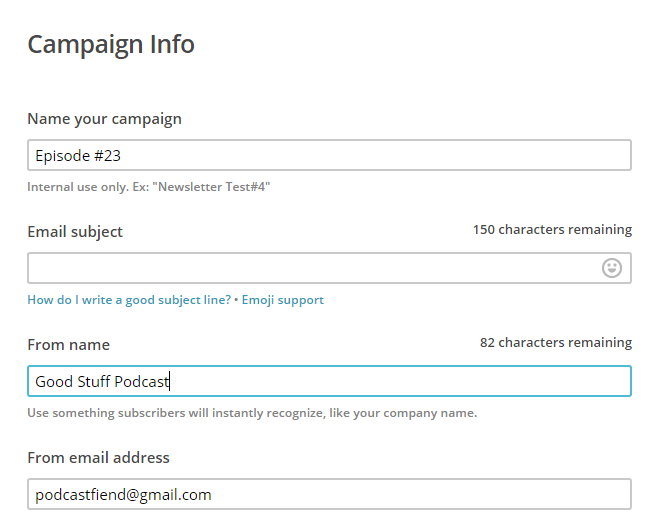
Task: Click the "From name" label
Action: click(68, 345)
